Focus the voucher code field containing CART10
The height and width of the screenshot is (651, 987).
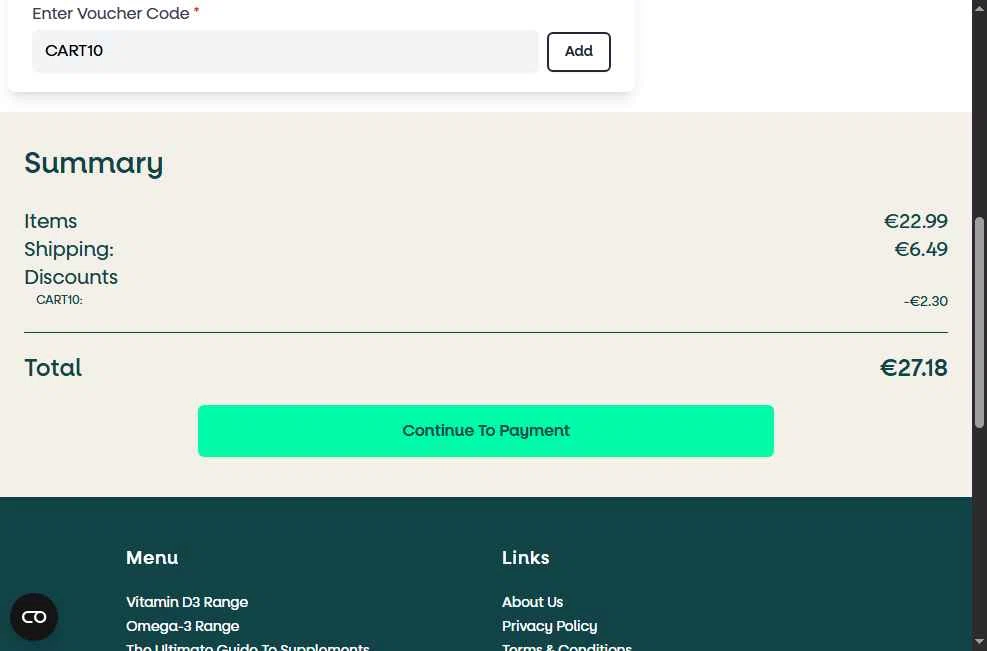pyautogui.click(x=285, y=51)
